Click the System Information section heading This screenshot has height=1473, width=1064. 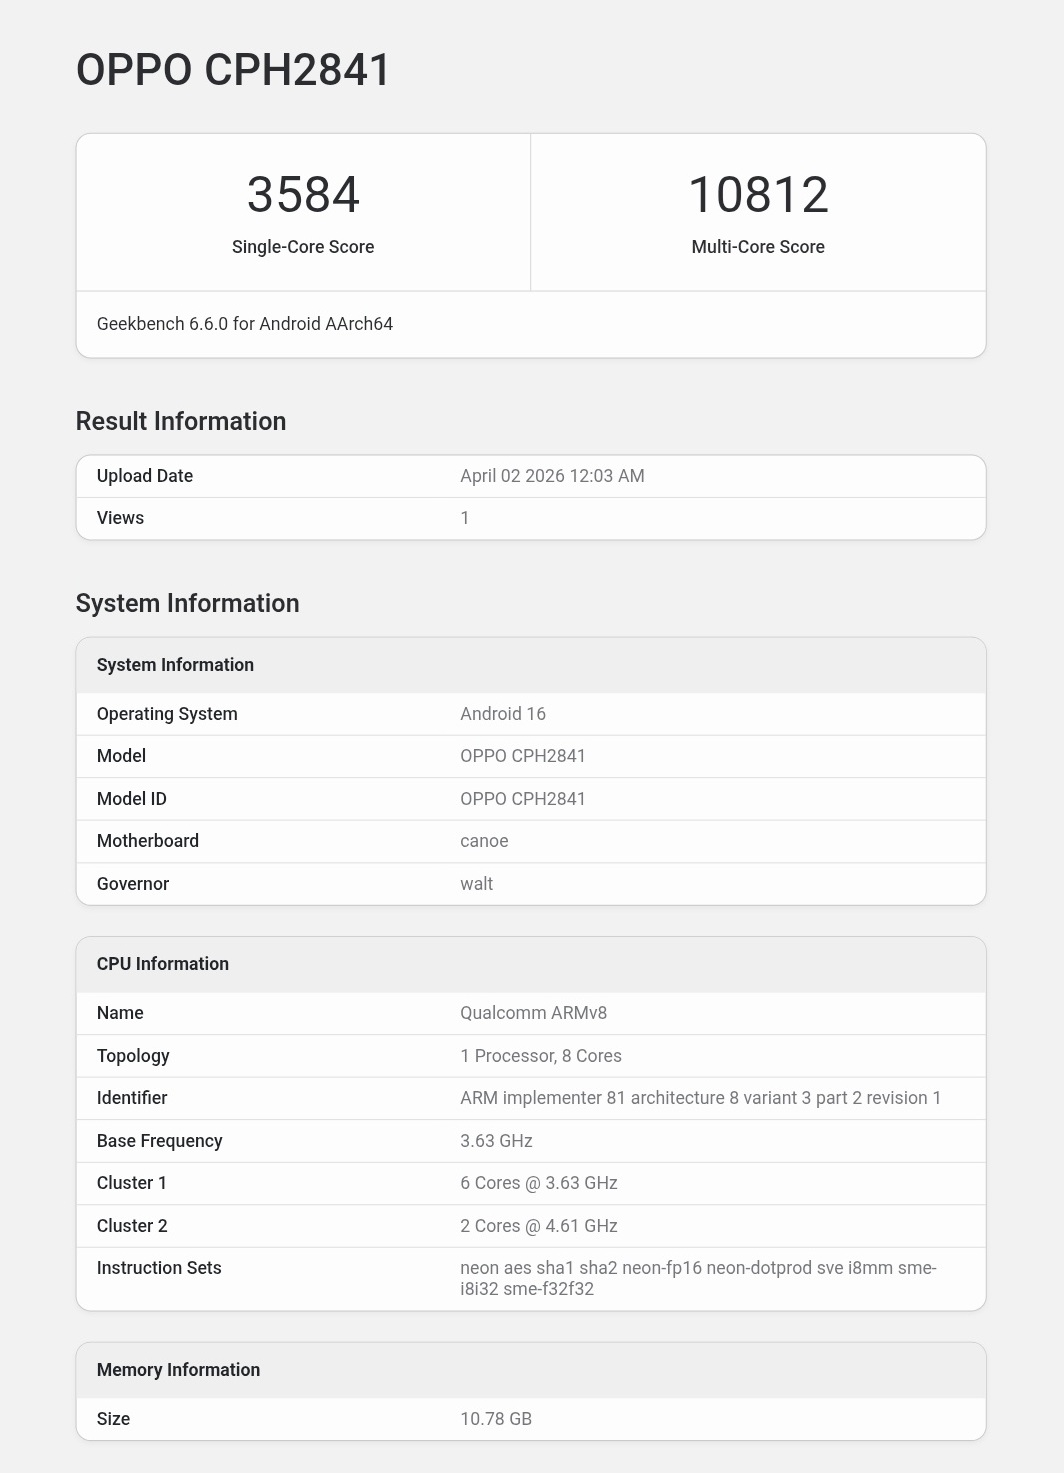(188, 603)
